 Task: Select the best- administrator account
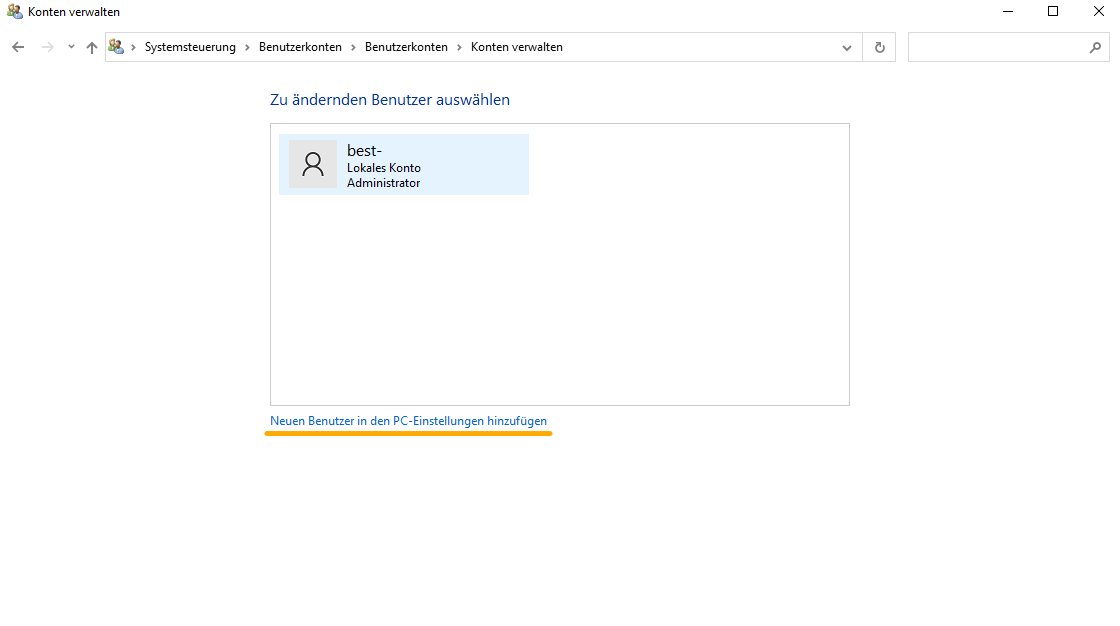[404, 163]
